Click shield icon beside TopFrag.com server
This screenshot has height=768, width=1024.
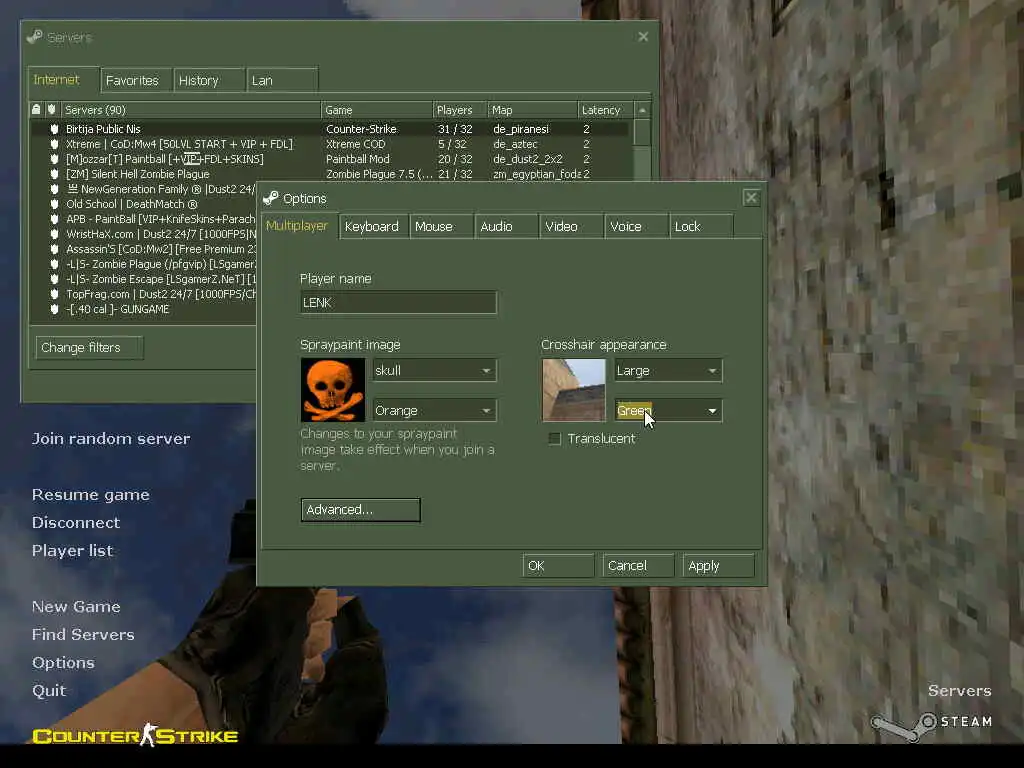pos(54,295)
